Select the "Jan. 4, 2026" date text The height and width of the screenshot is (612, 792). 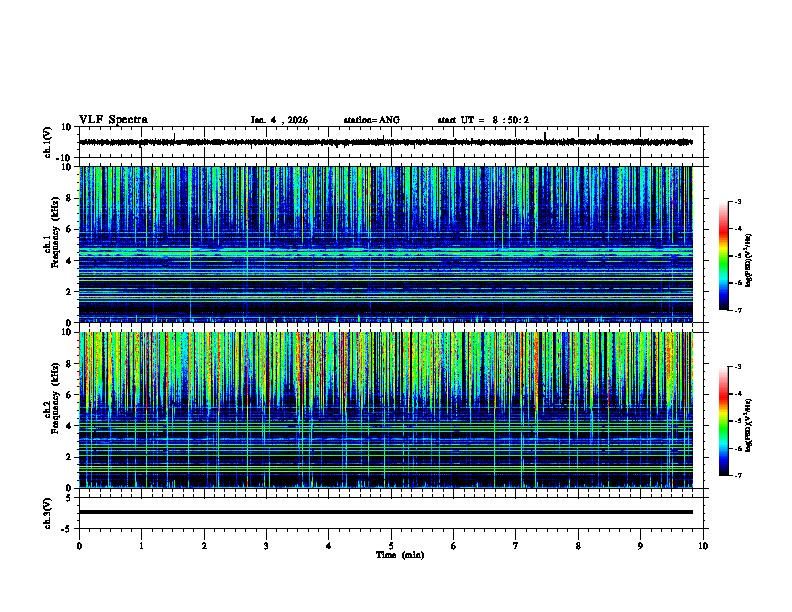[279, 120]
